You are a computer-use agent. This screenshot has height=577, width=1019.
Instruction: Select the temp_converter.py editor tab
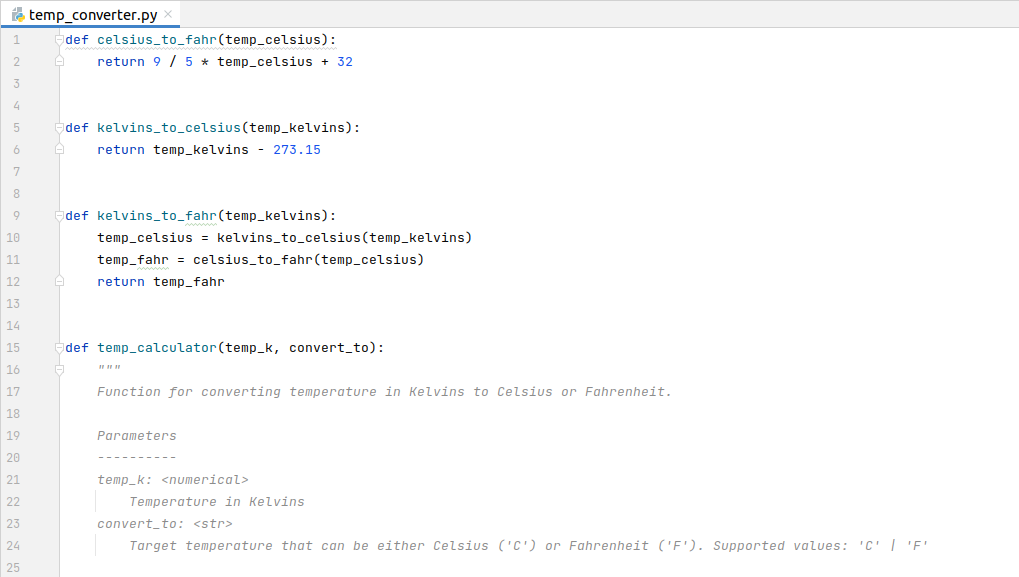pyautogui.click(x=90, y=14)
